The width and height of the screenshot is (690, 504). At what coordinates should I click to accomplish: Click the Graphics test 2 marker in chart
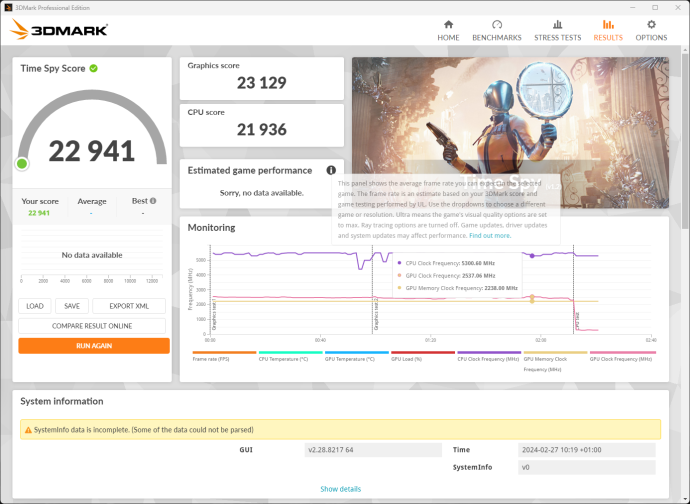click(376, 314)
